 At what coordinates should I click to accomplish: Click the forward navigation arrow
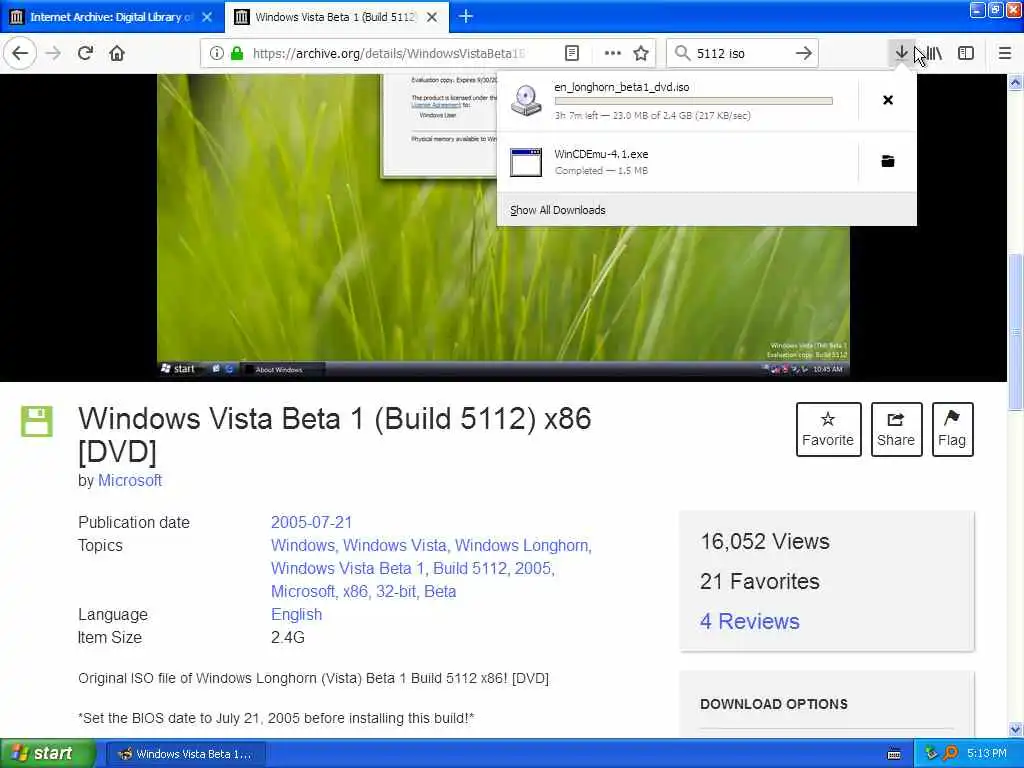[x=54, y=53]
